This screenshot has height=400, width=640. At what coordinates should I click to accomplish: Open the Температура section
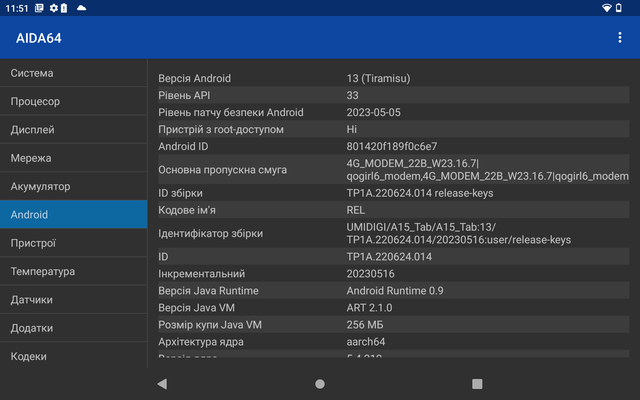click(73, 271)
